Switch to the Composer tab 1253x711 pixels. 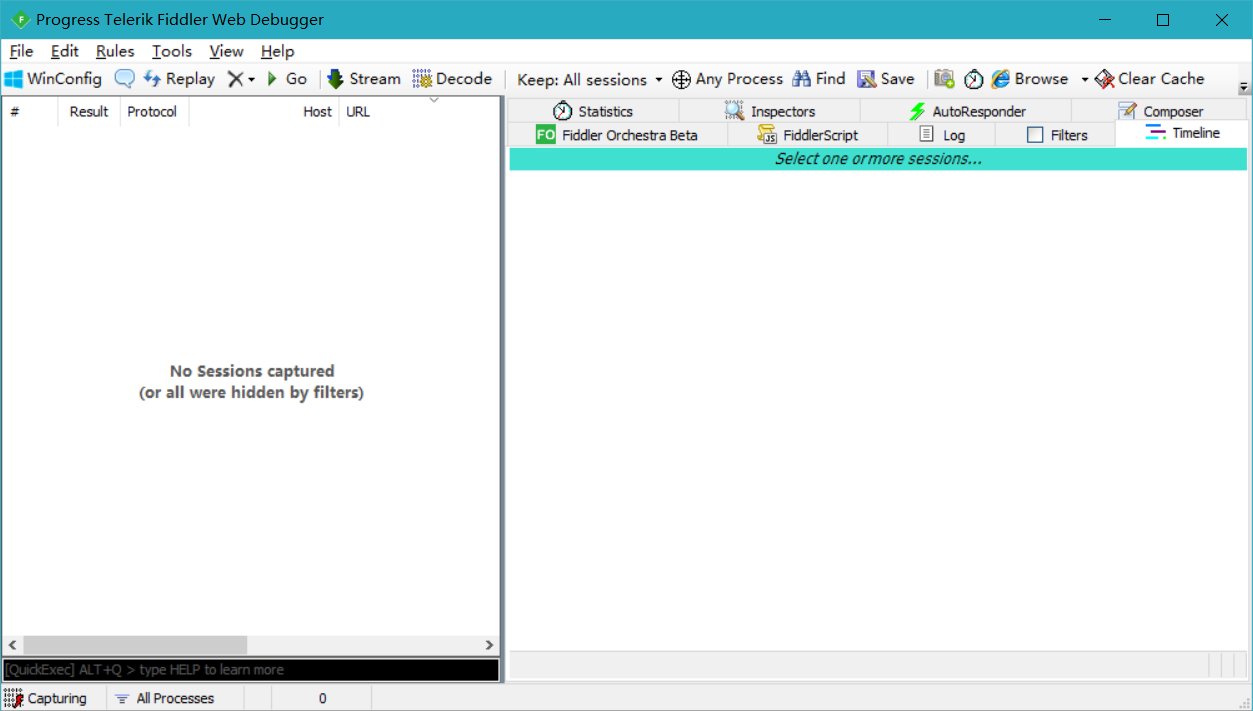[1160, 111]
